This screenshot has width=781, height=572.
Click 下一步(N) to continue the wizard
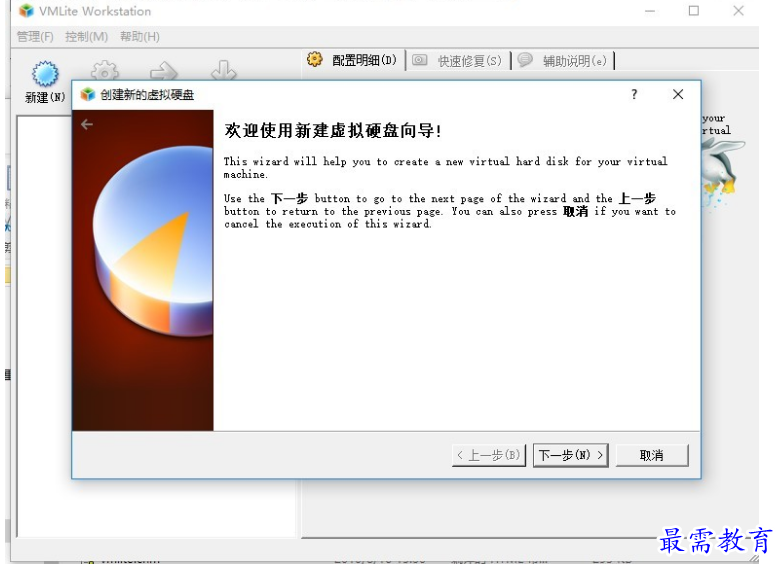570,455
